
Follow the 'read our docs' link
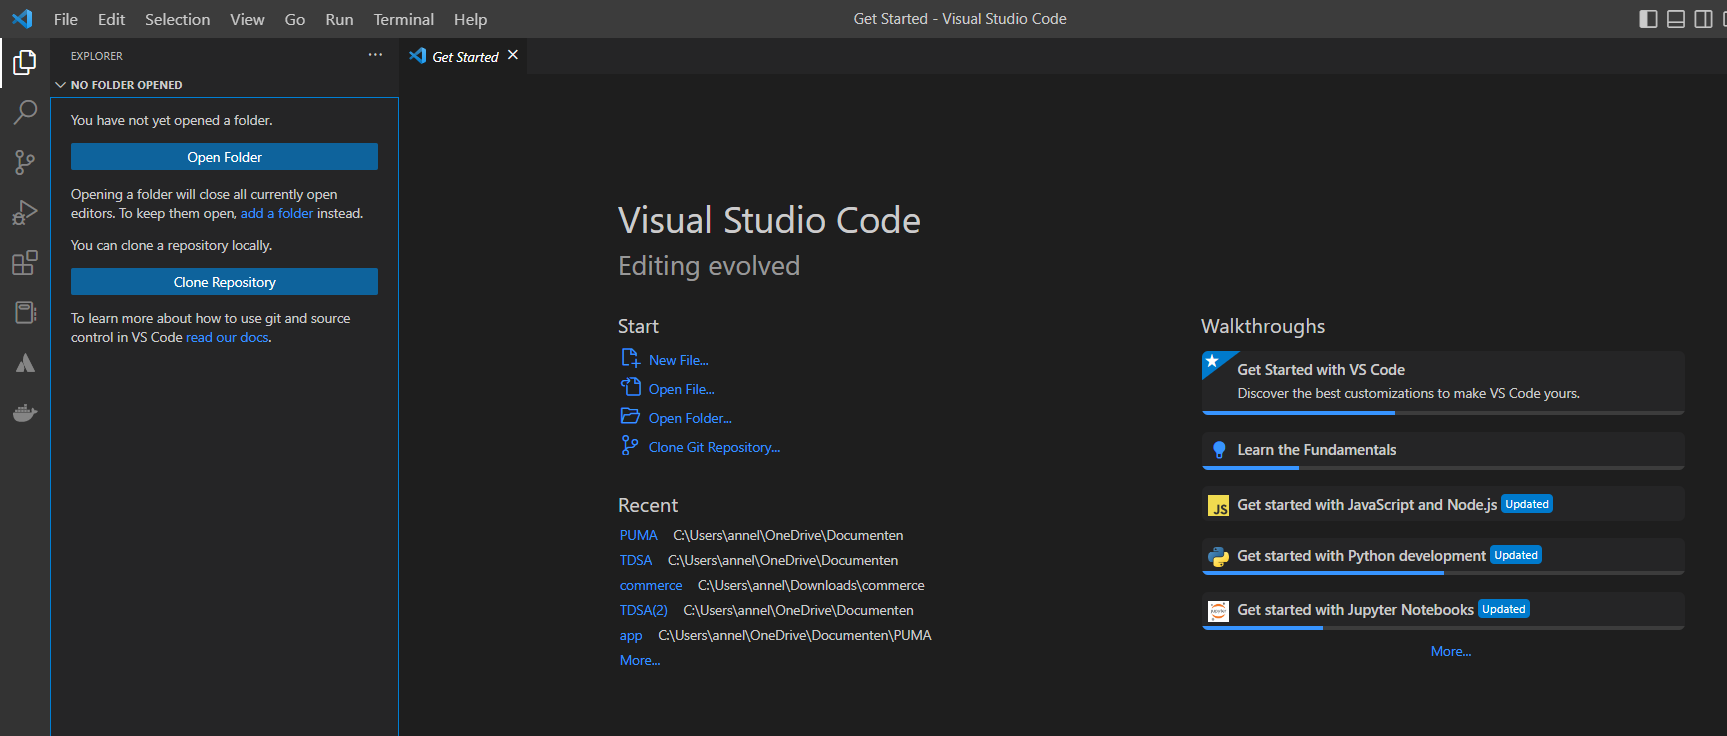(x=227, y=337)
